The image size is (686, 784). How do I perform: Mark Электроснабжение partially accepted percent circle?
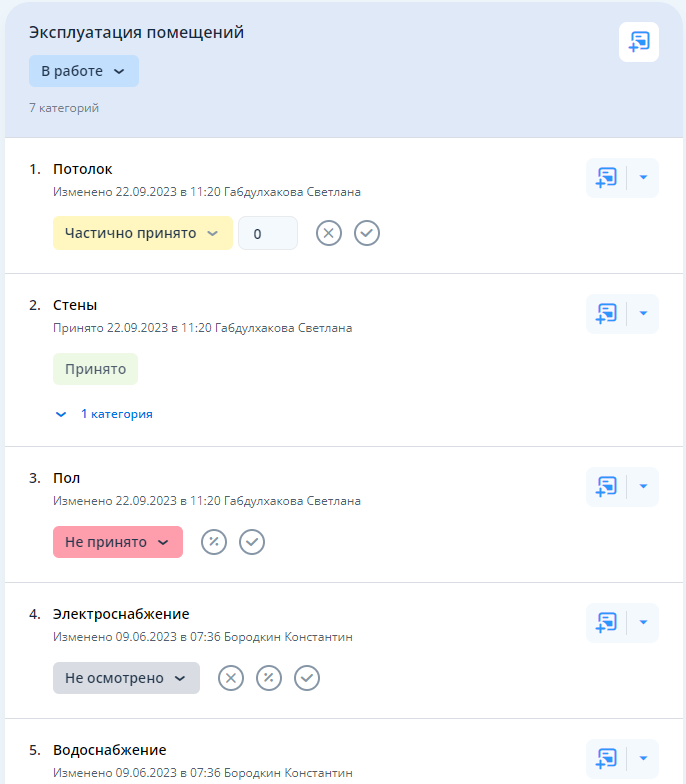point(269,678)
